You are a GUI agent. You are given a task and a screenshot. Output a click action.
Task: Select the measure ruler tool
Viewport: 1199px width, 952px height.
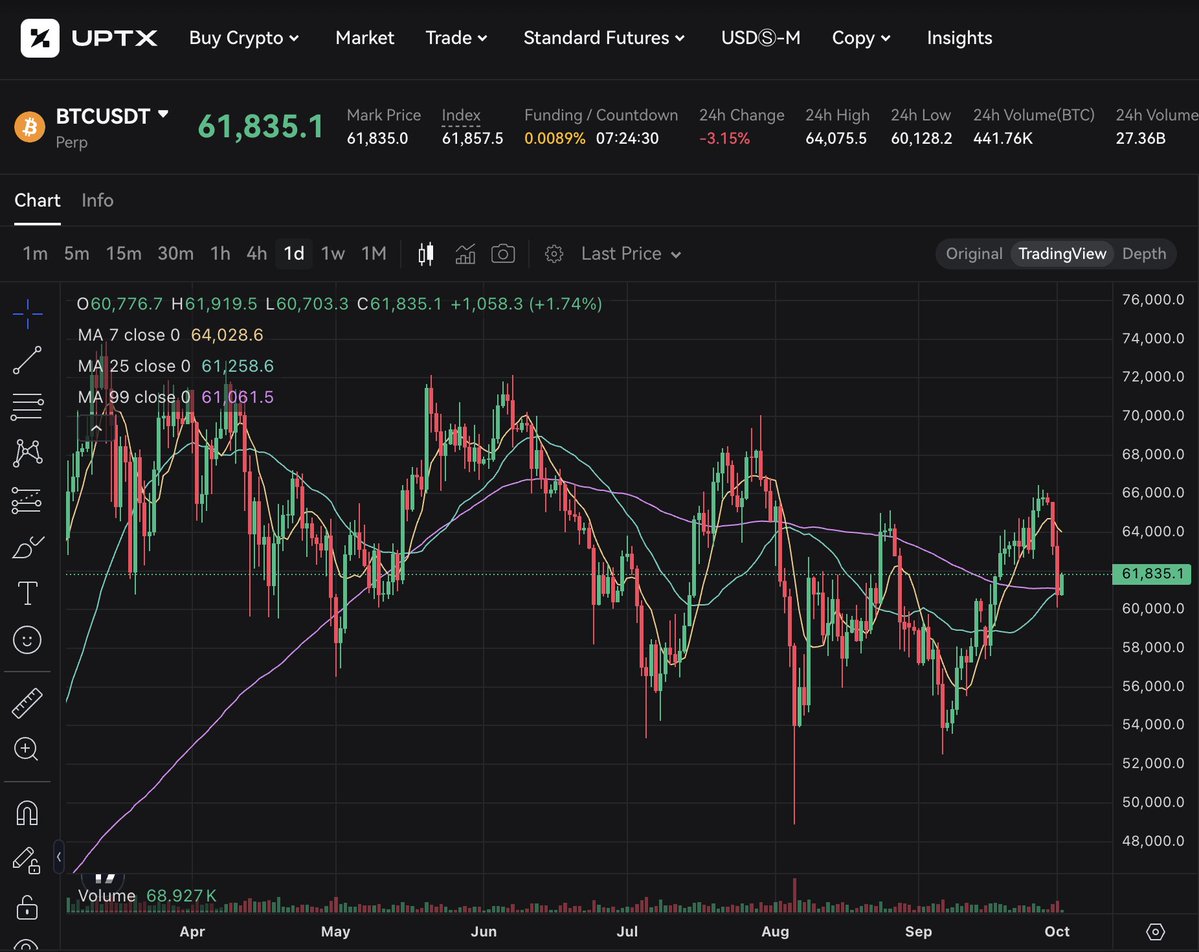(27, 701)
